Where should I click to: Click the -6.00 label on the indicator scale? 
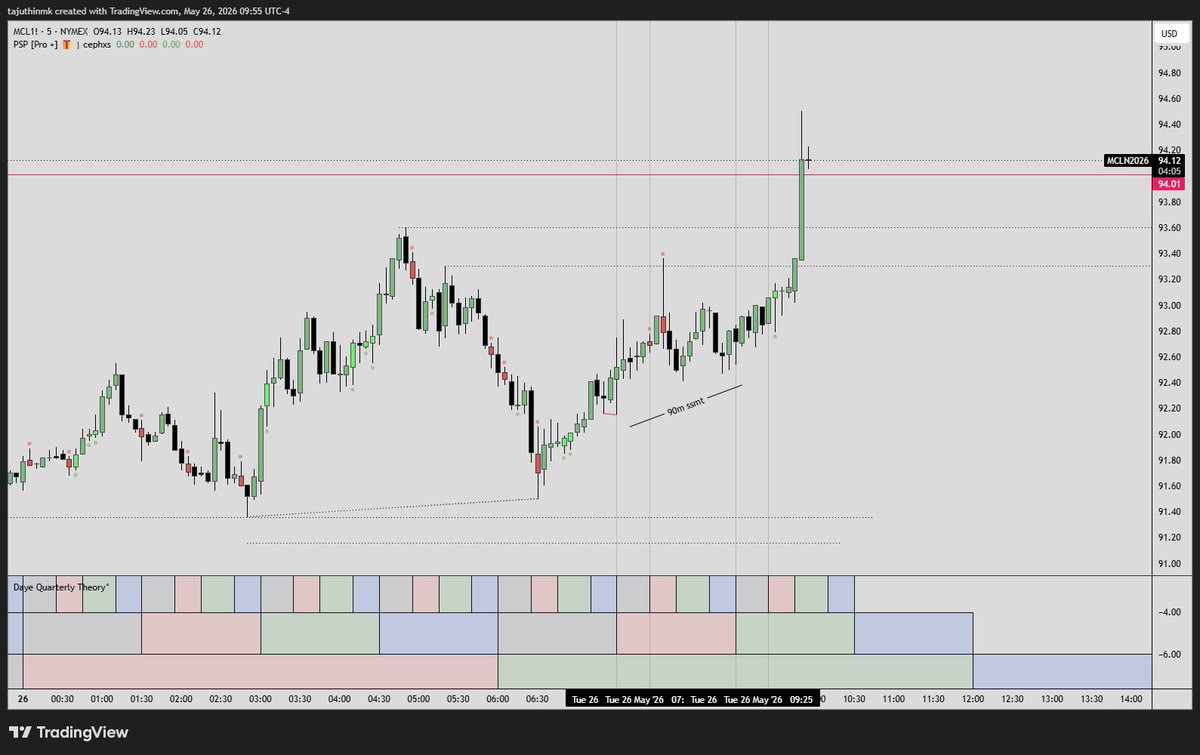[x=1169, y=654]
